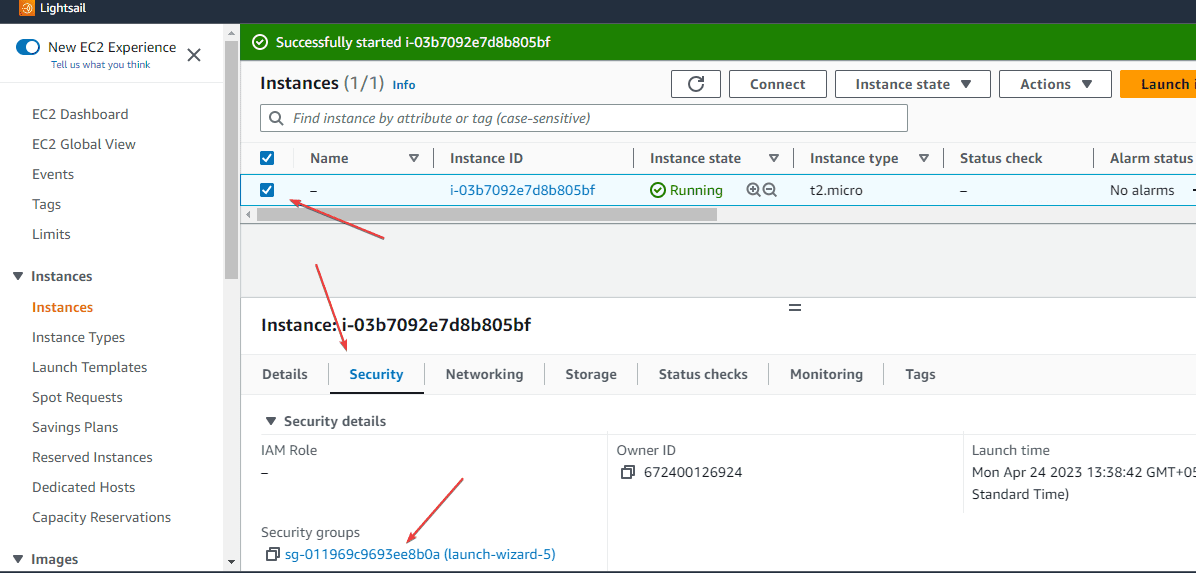Select the Security tab
1196x573 pixels.
point(376,375)
